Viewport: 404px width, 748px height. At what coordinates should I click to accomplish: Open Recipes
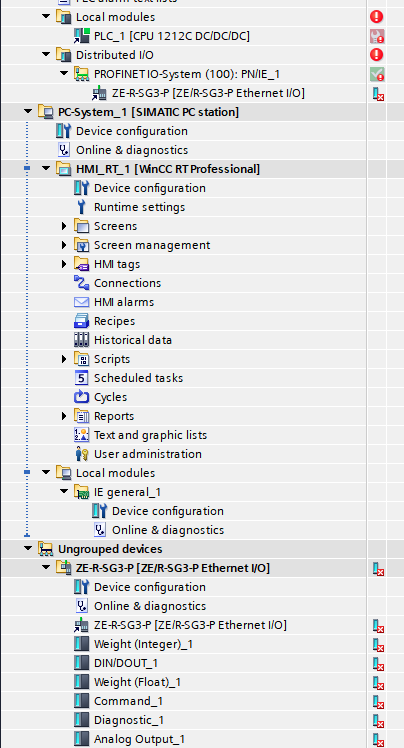(114, 321)
